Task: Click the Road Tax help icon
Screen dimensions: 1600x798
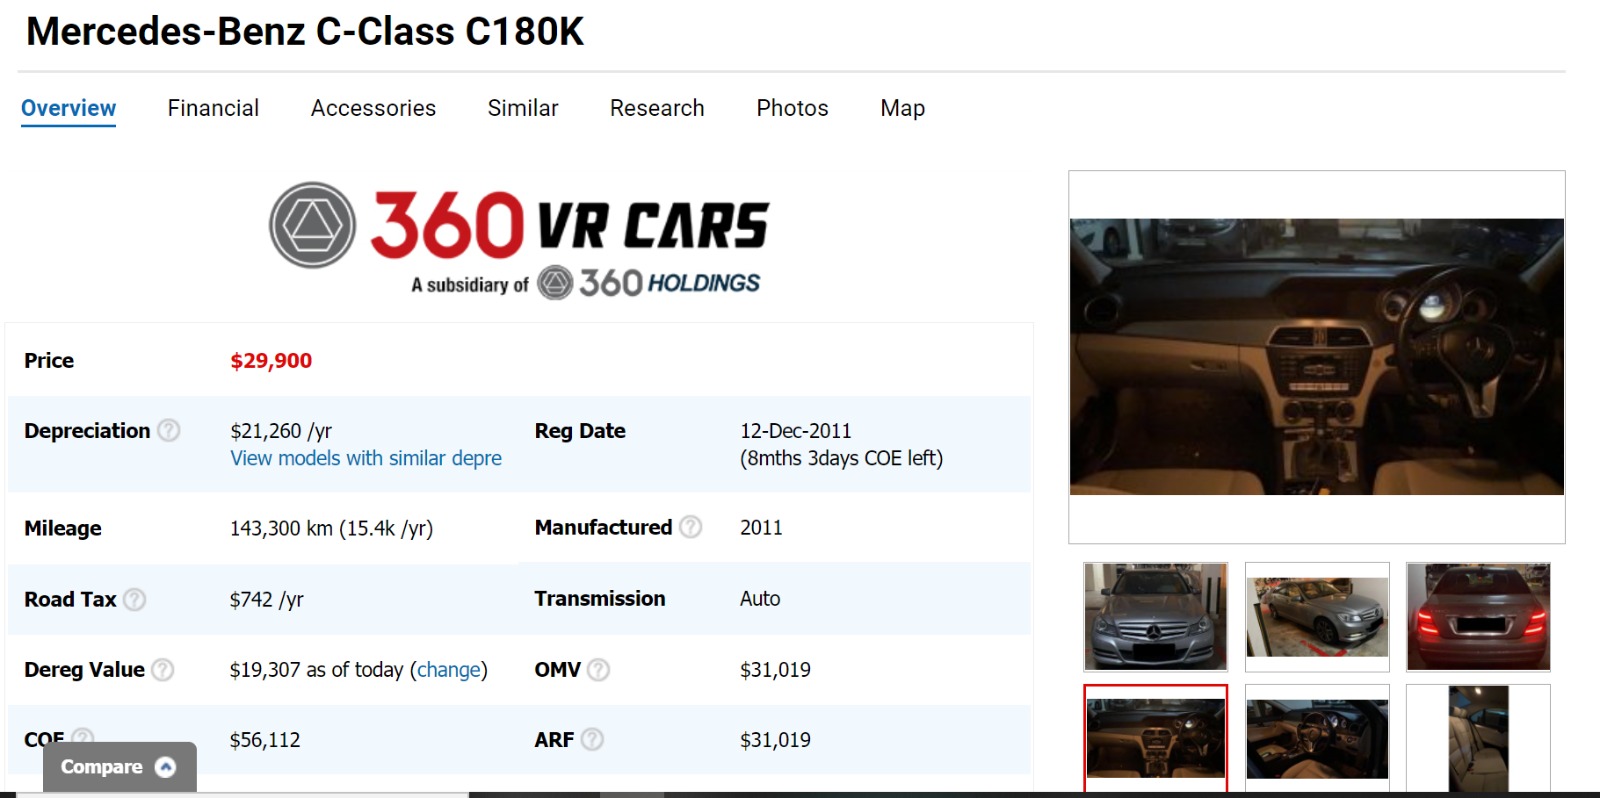Action: click(134, 600)
